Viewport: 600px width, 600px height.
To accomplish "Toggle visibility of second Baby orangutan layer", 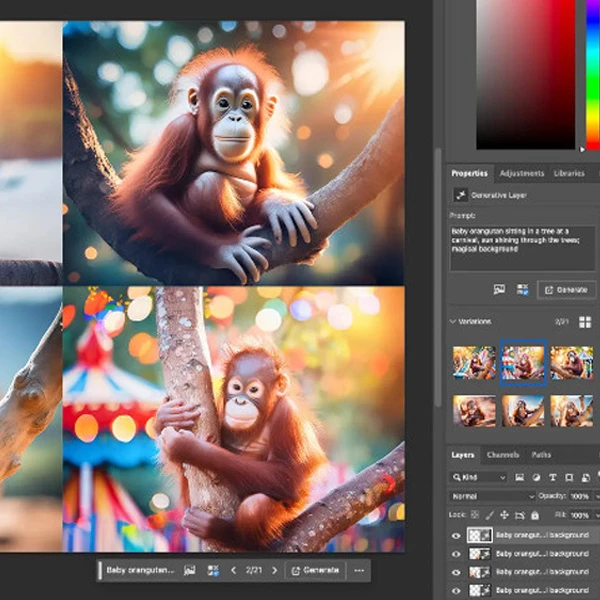I will [457, 554].
